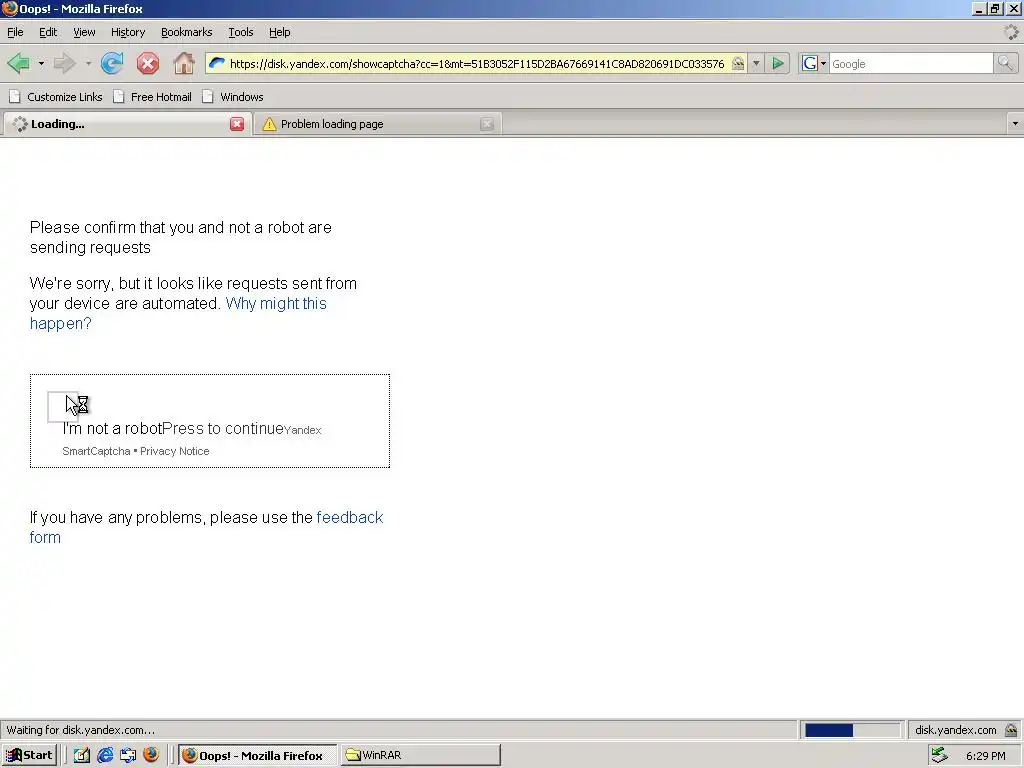Open the Edit menu
This screenshot has width=1024, height=768.
[48, 32]
